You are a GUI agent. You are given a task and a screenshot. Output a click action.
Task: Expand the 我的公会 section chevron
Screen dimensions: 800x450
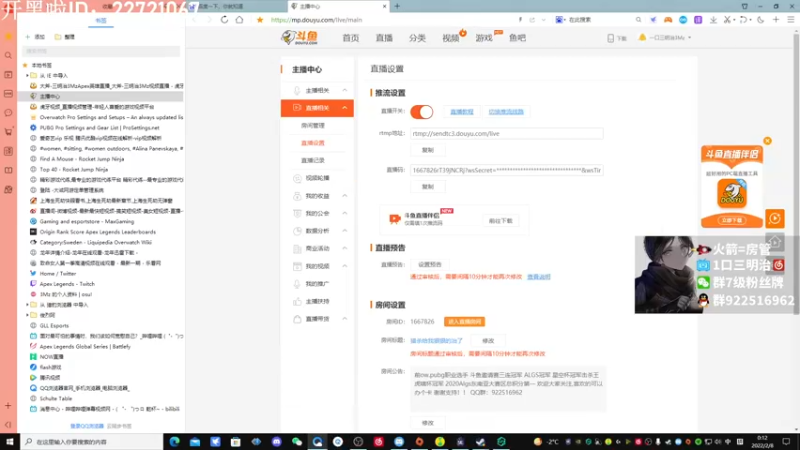point(345,213)
